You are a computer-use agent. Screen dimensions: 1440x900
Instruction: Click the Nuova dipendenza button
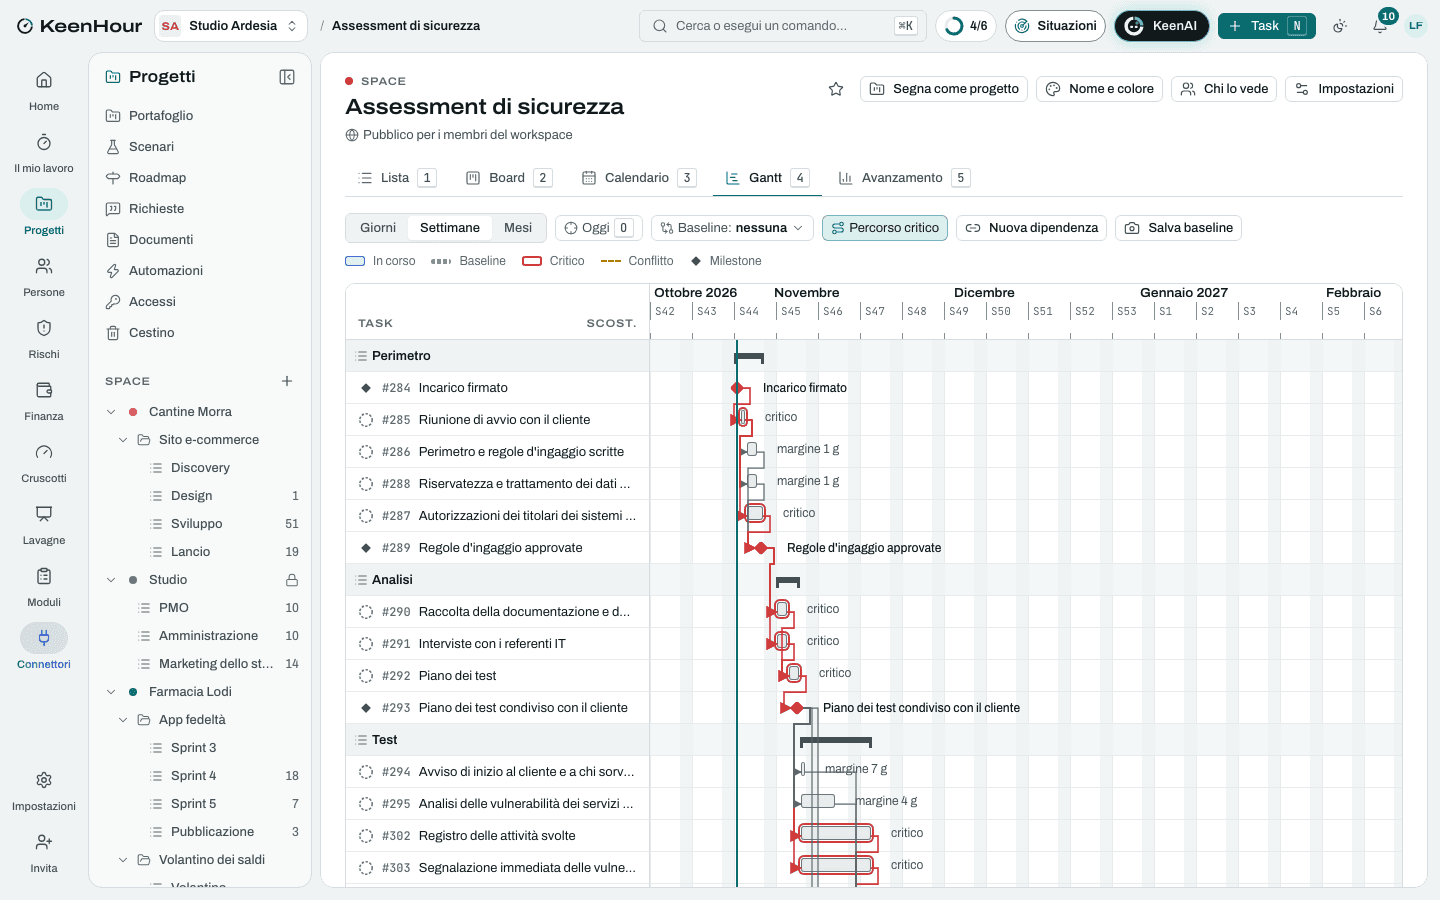(1031, 228)
